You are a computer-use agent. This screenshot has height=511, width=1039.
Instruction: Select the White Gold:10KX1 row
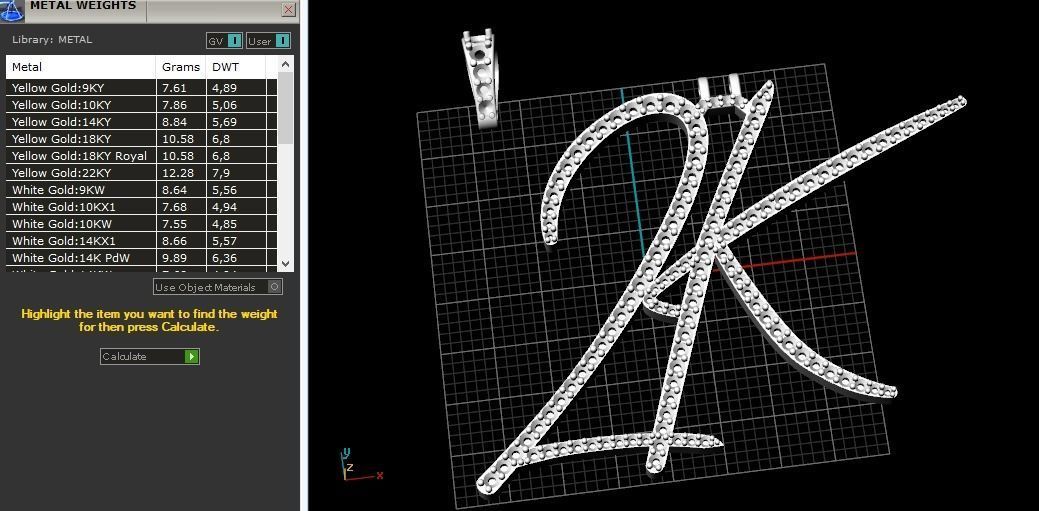pos(142,207)
